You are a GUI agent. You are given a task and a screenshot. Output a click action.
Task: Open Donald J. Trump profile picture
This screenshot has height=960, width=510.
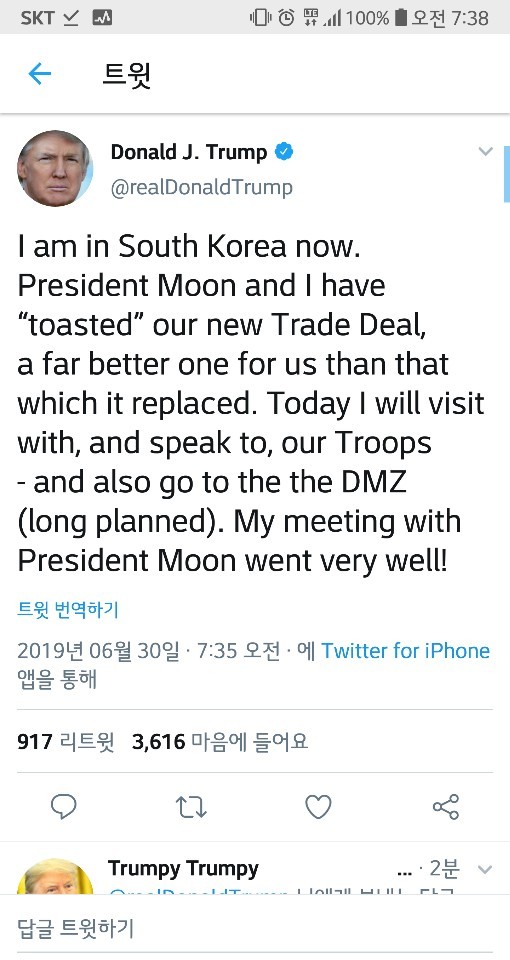[x=55, y=168]
